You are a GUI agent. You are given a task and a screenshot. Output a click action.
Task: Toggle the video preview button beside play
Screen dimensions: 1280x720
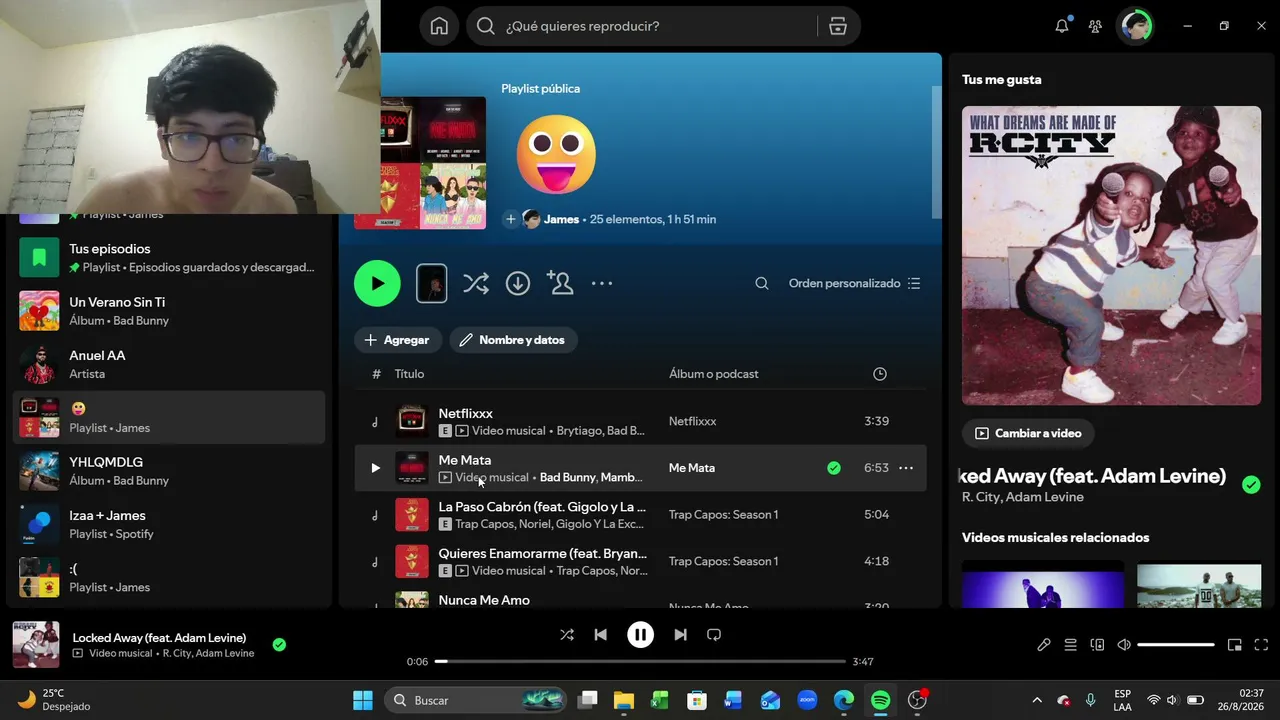coord(432,283)
